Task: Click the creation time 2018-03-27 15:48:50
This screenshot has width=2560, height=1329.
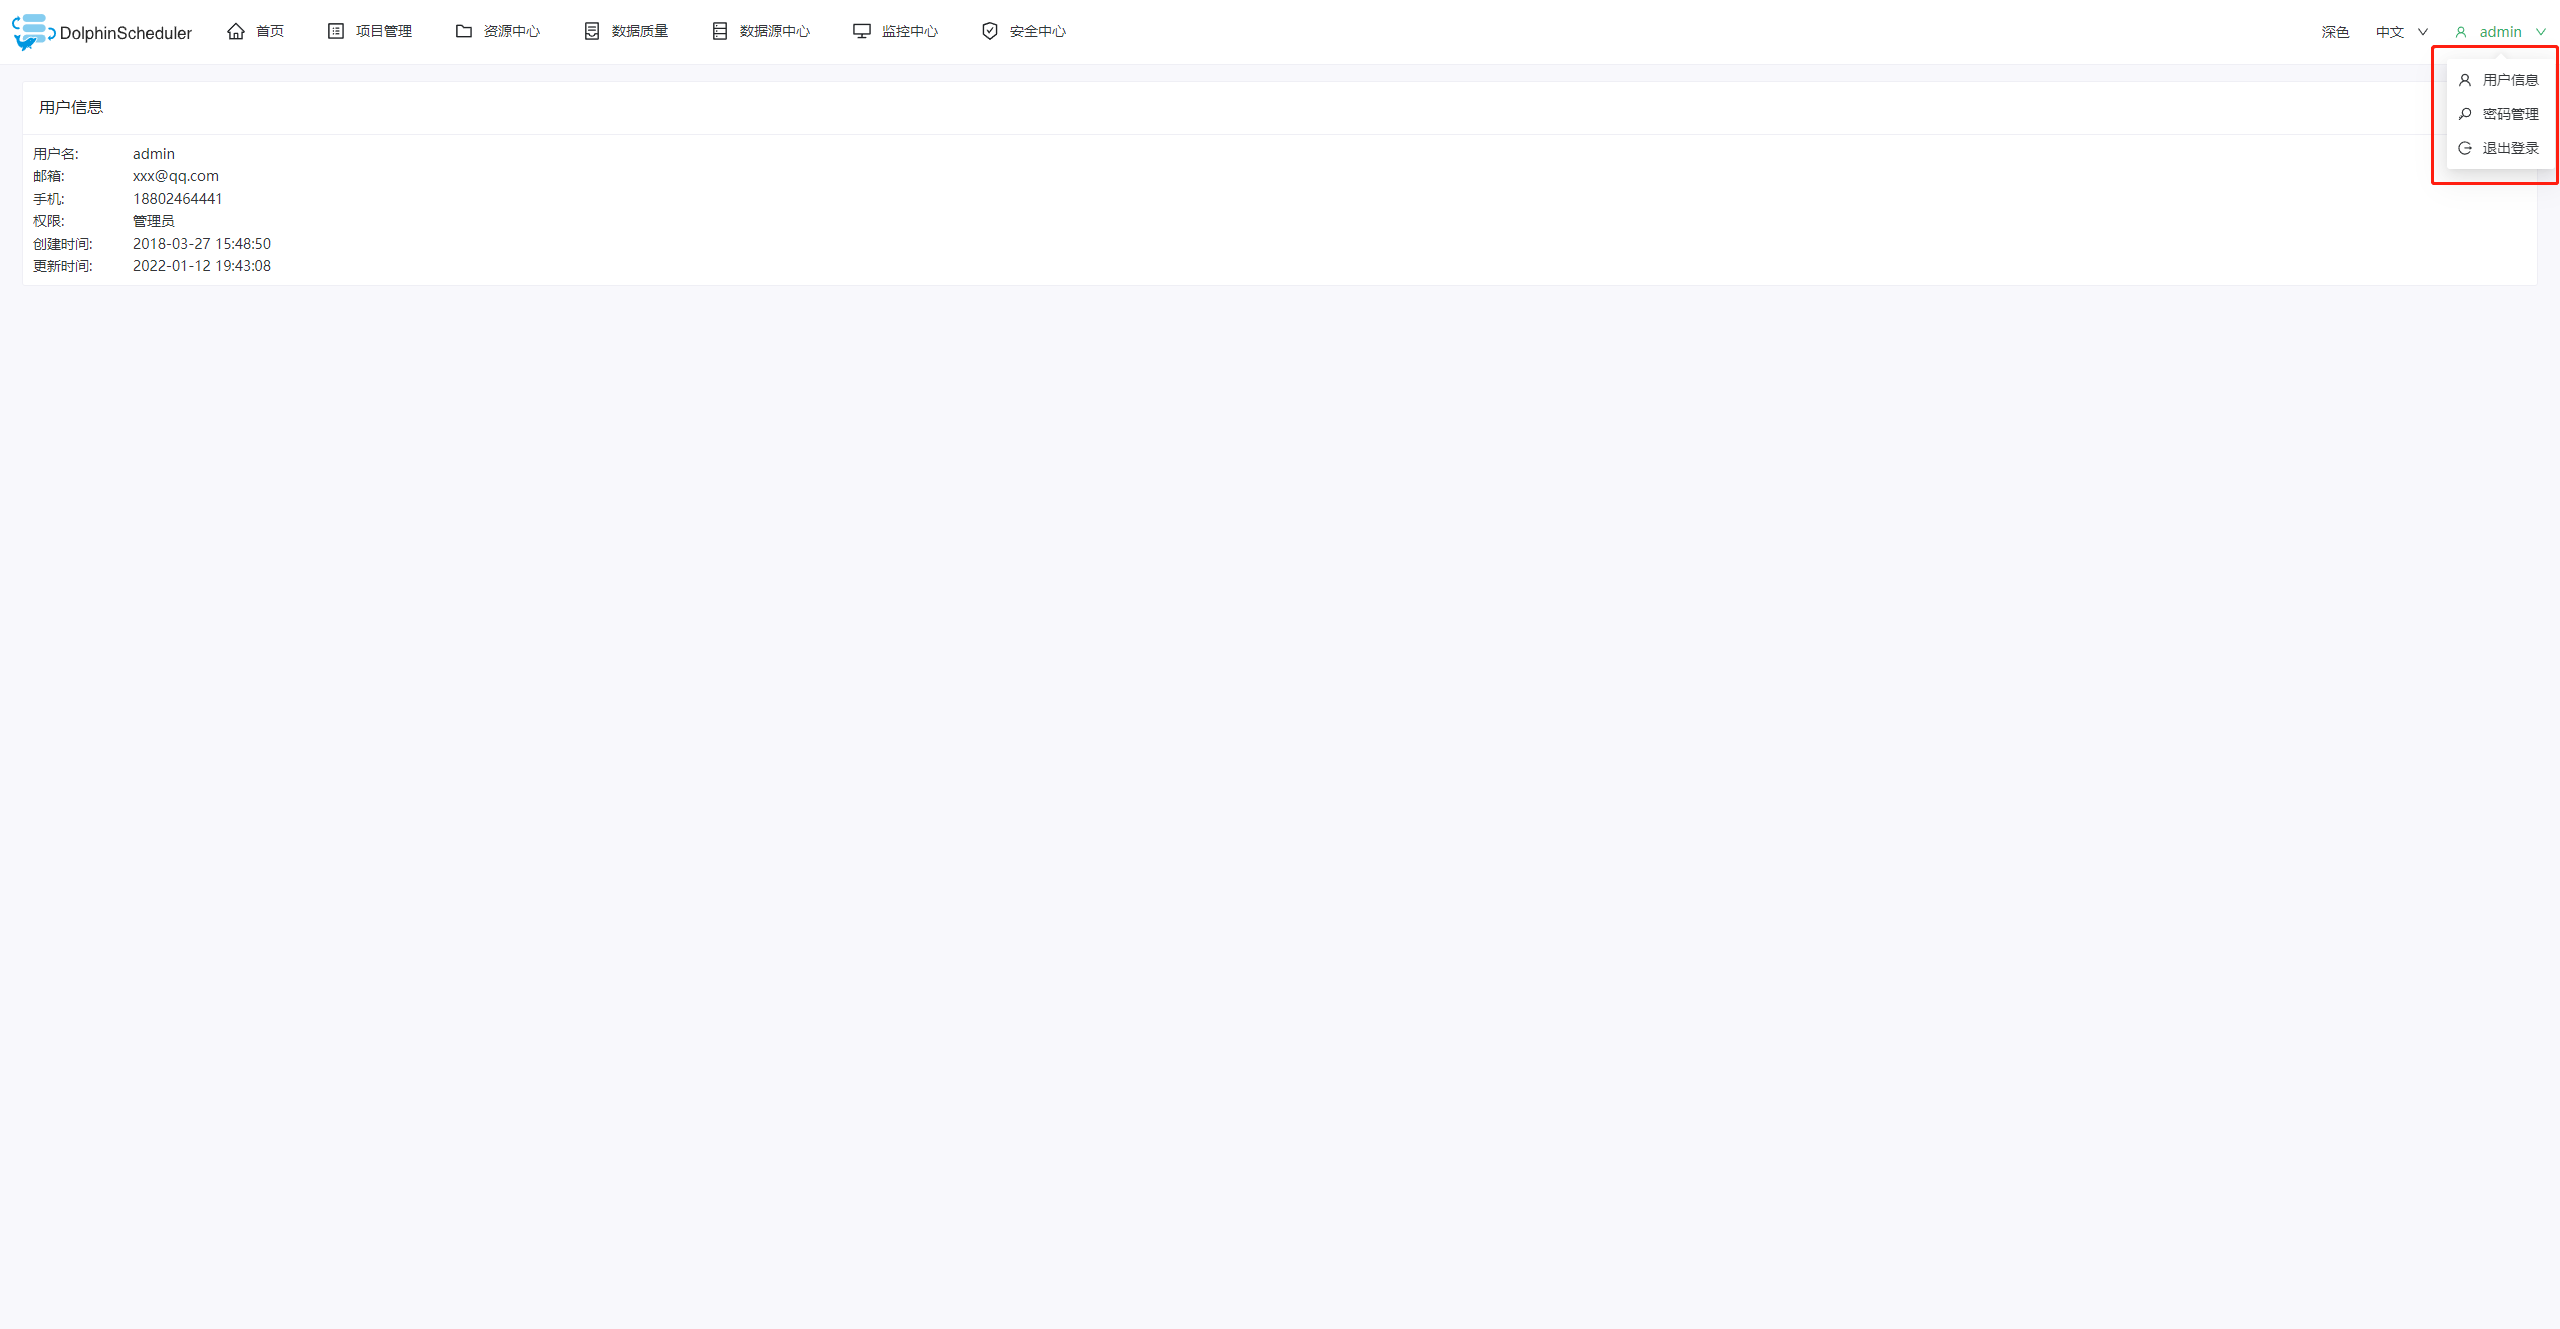Action: [x=202, y=243]
